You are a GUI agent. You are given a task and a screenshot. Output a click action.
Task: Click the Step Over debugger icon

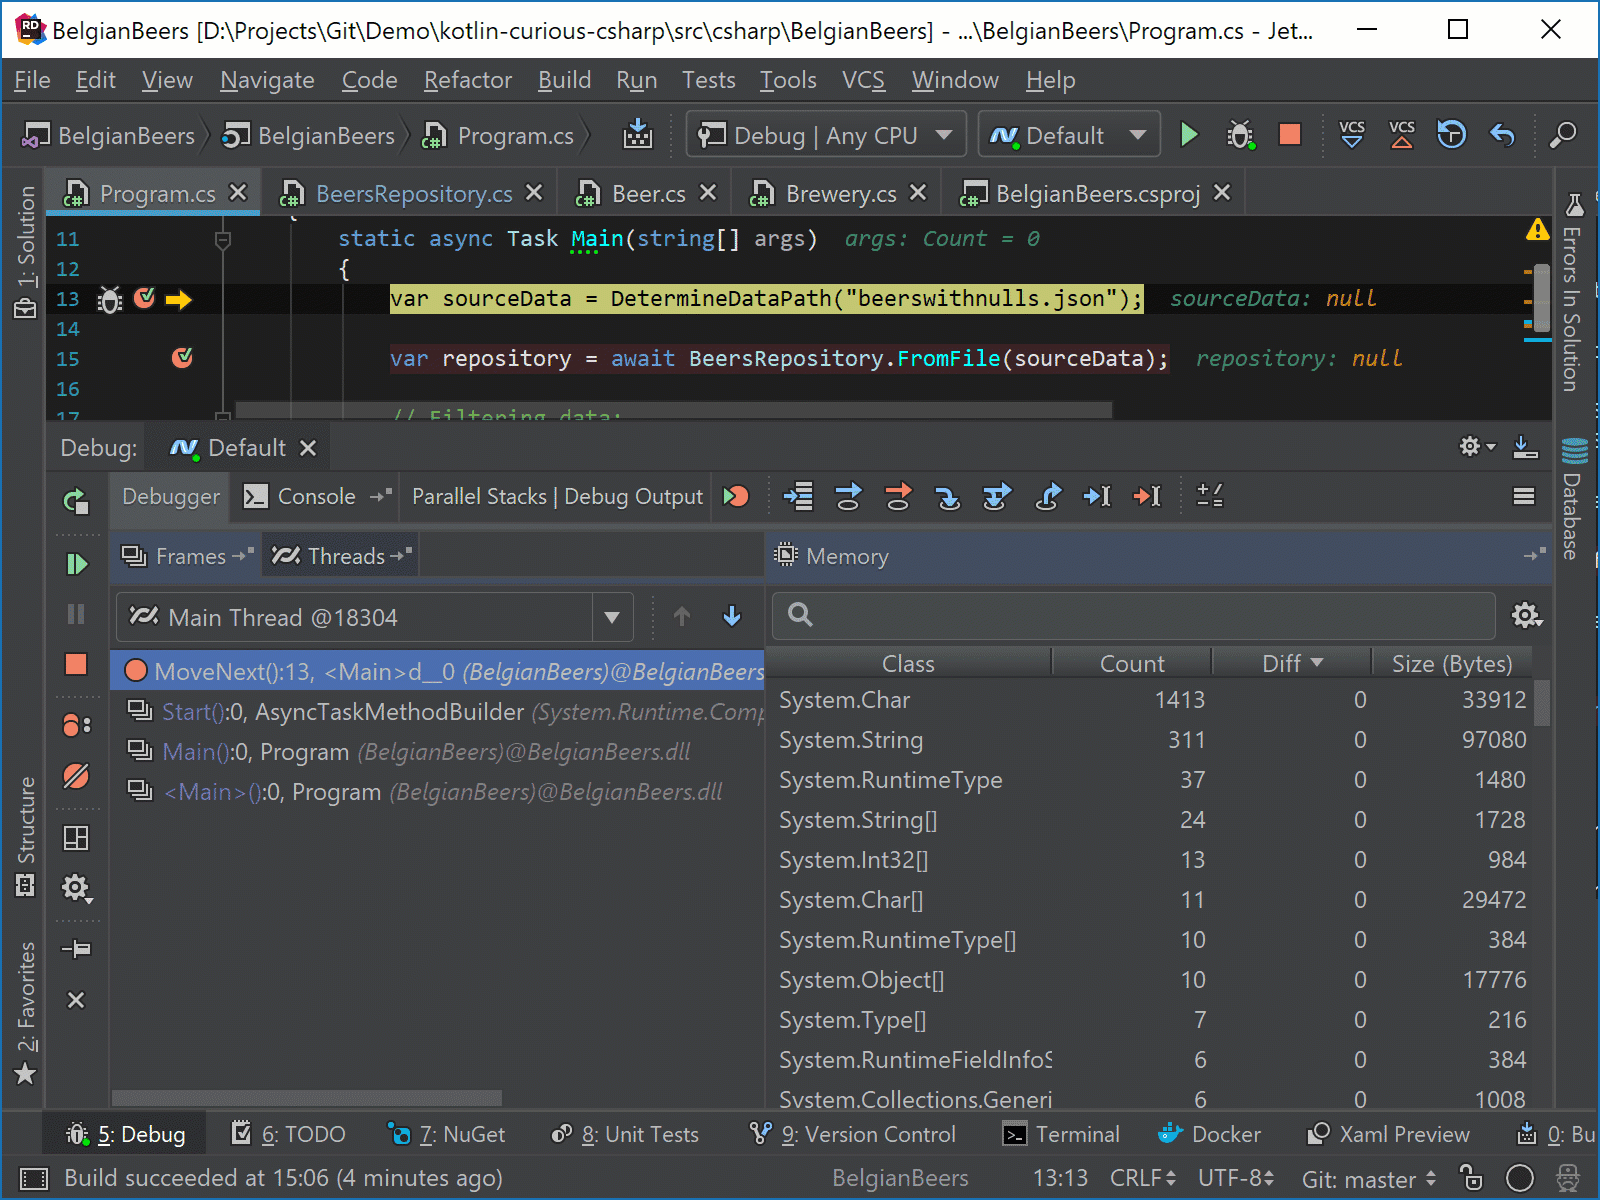point(848,496)
